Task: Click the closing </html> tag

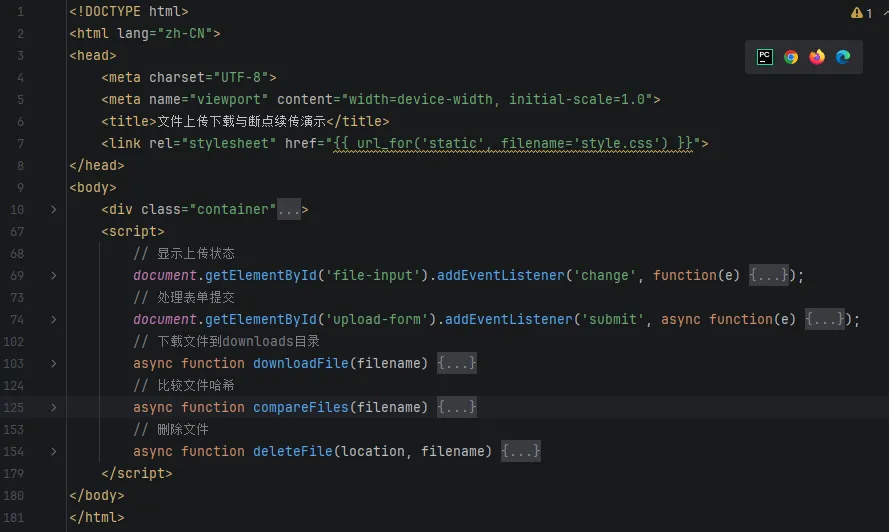Action: pos(97,517)
